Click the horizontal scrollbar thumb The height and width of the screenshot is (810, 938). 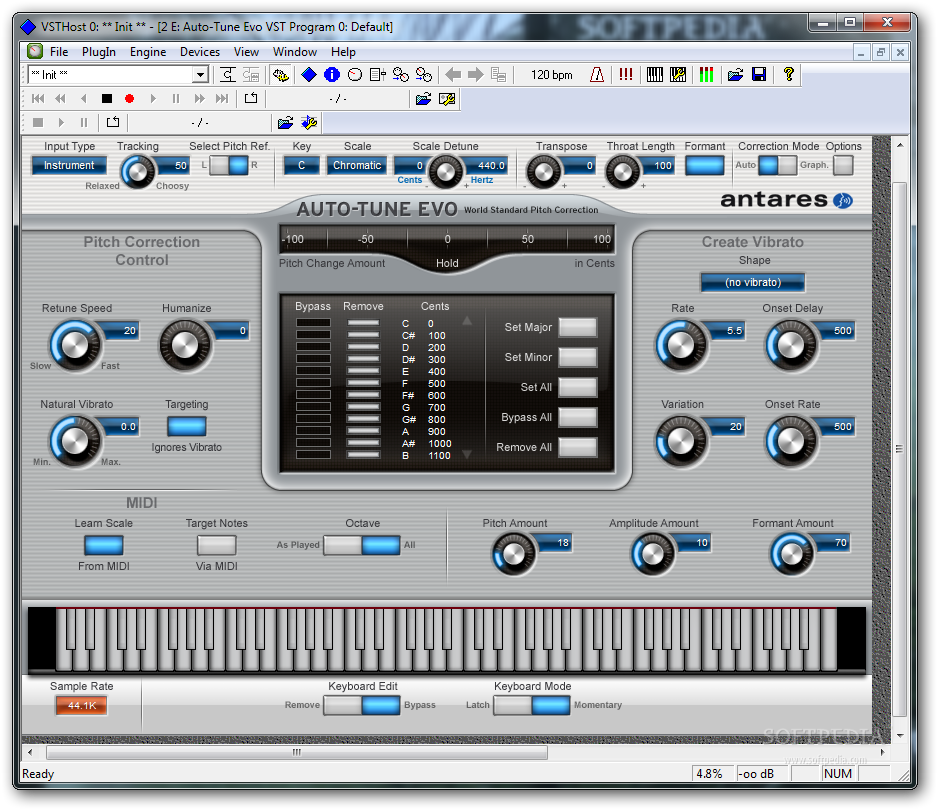pyautogui.click(x=297, y=753)
